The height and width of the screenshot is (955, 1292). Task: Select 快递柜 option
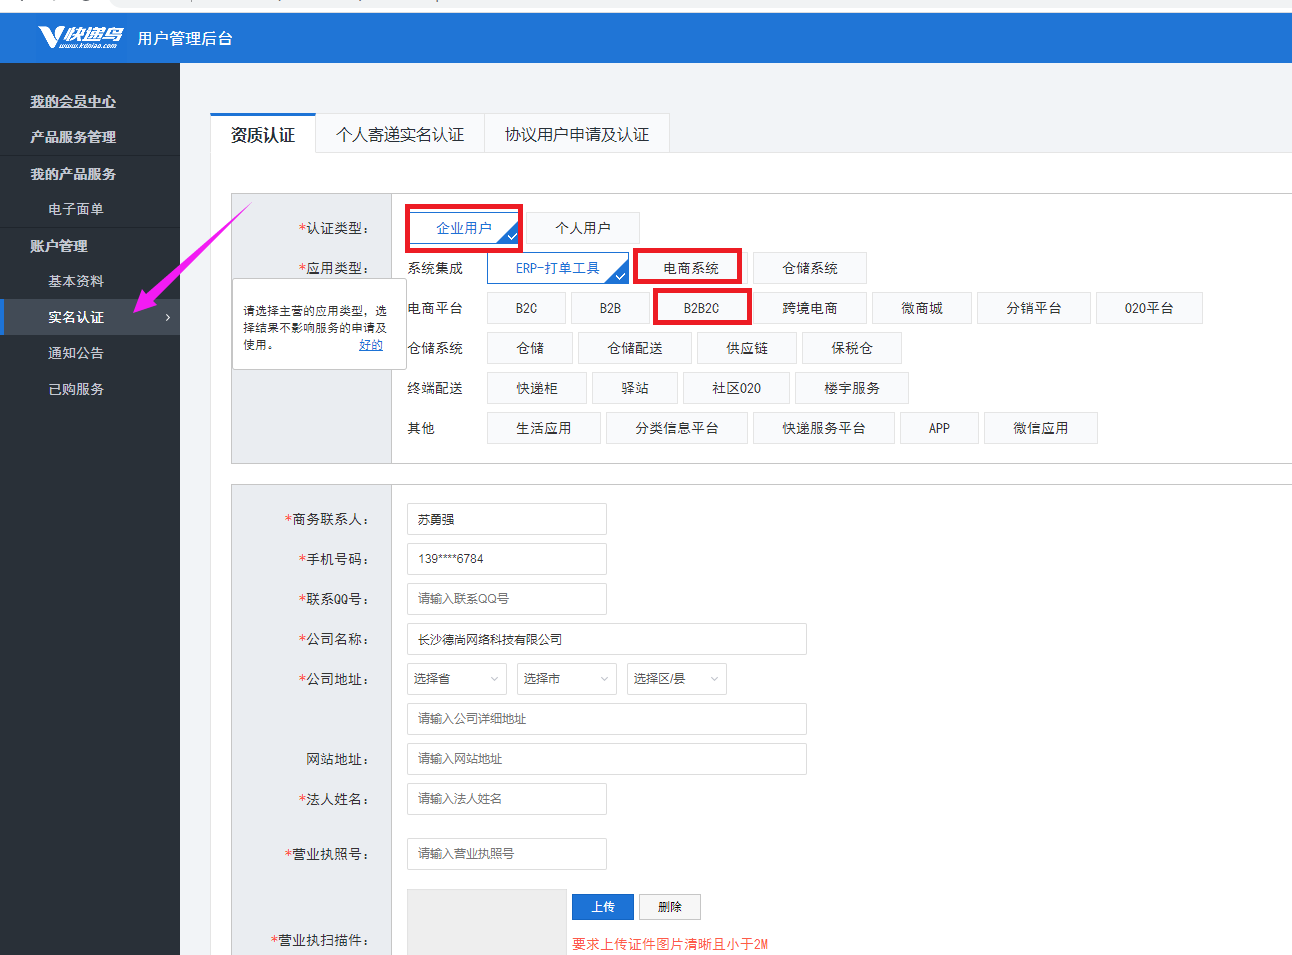537,388
